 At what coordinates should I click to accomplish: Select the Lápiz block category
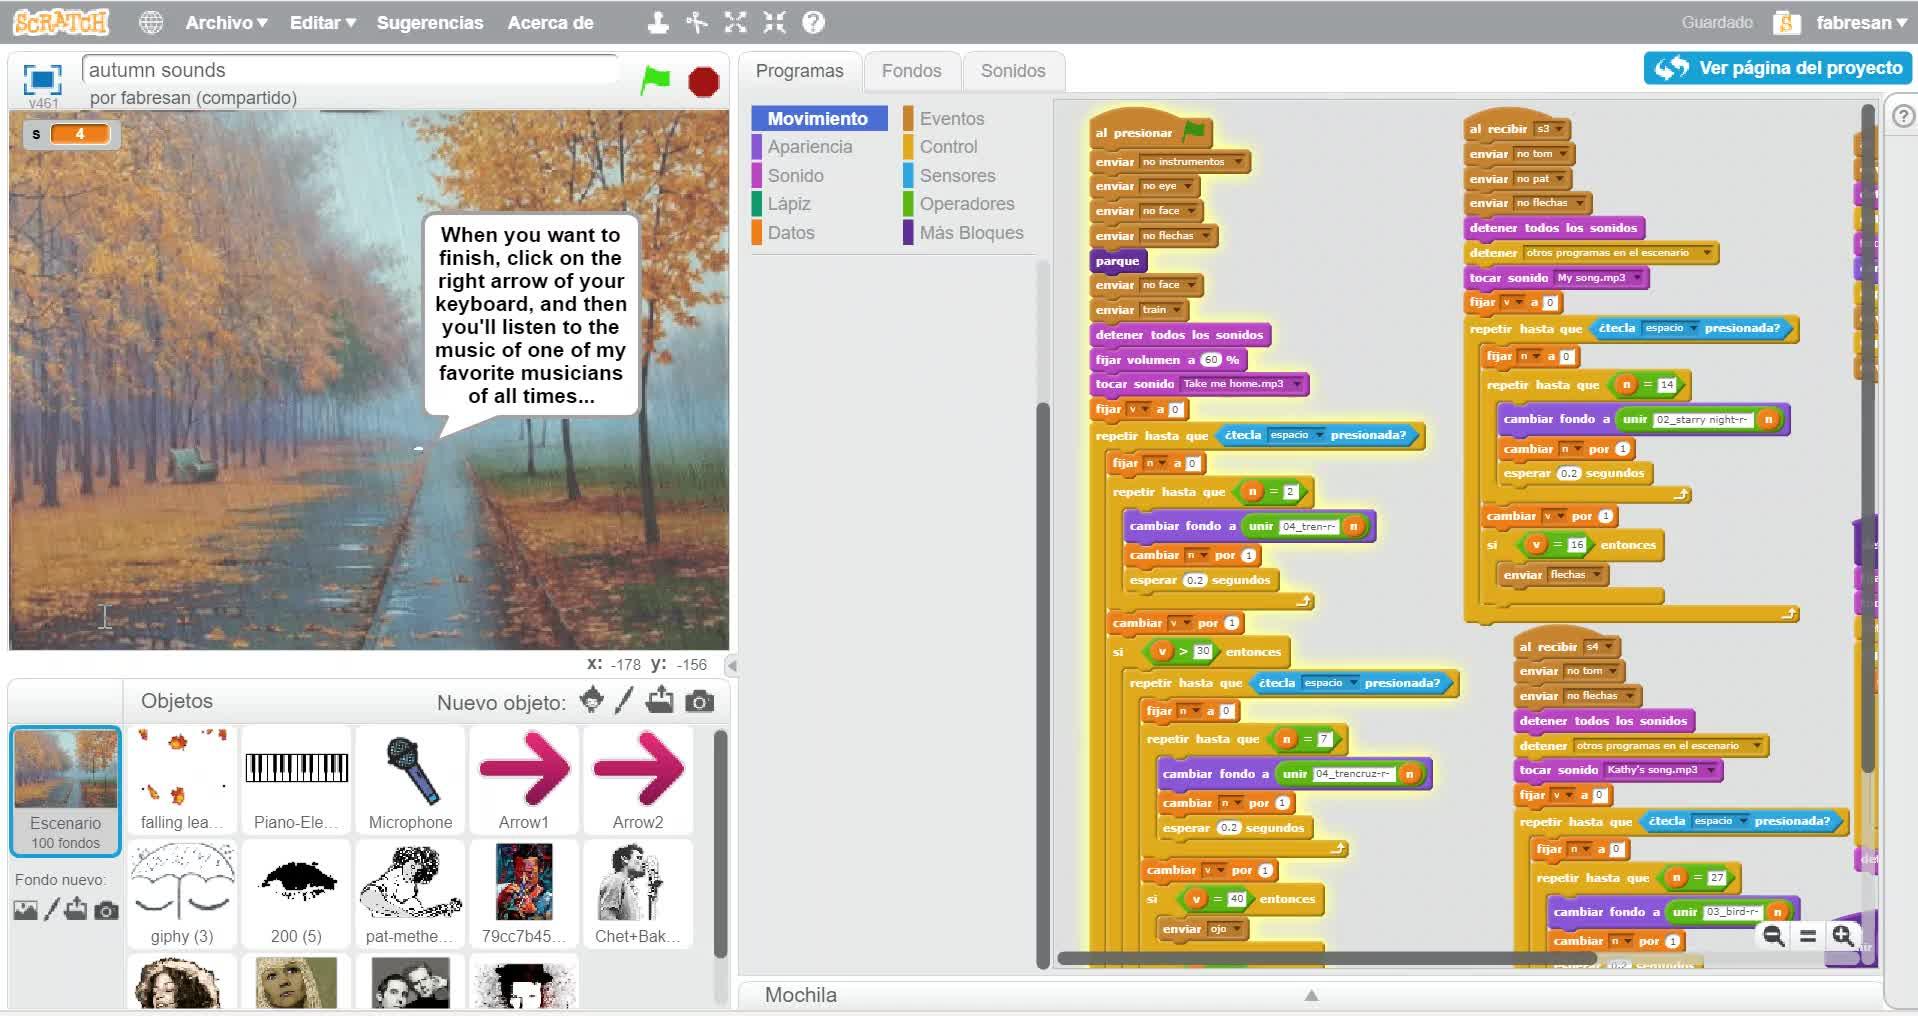coord(789,204)
